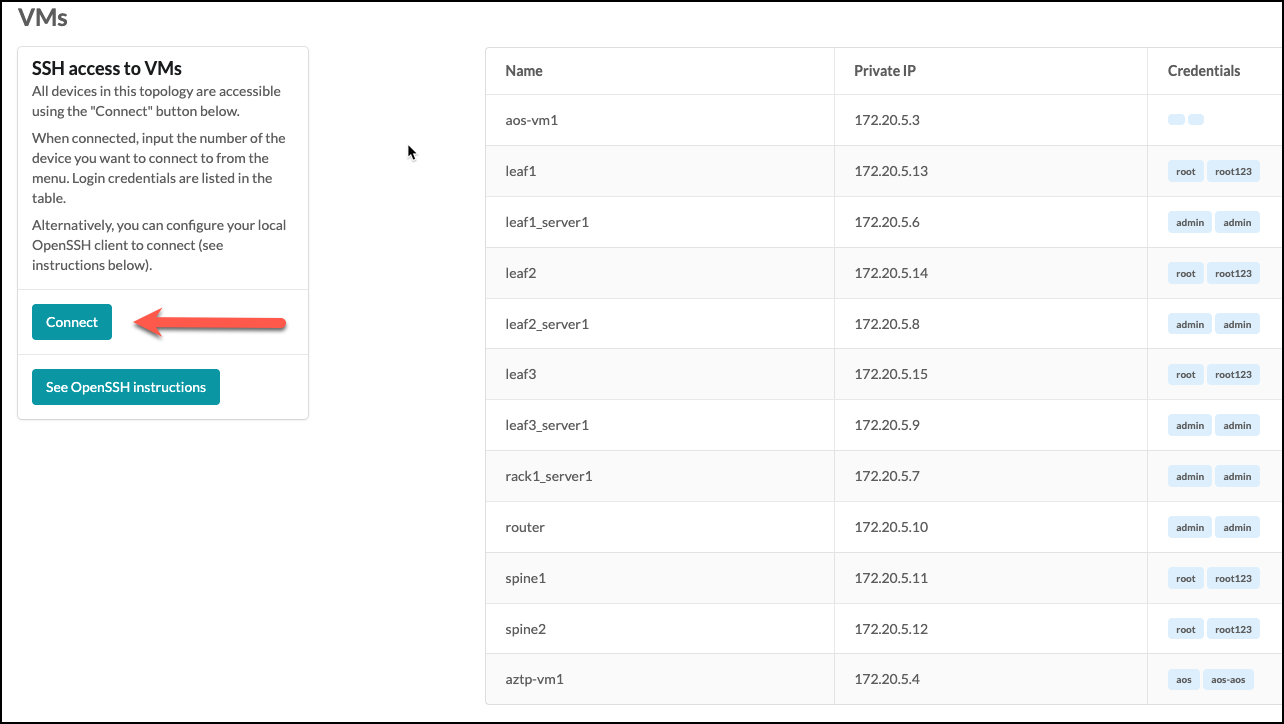Viewport: 1284px width, 724px height.
Task: Copy the admin password for leaf3_server1
Action: point(1237,425)
